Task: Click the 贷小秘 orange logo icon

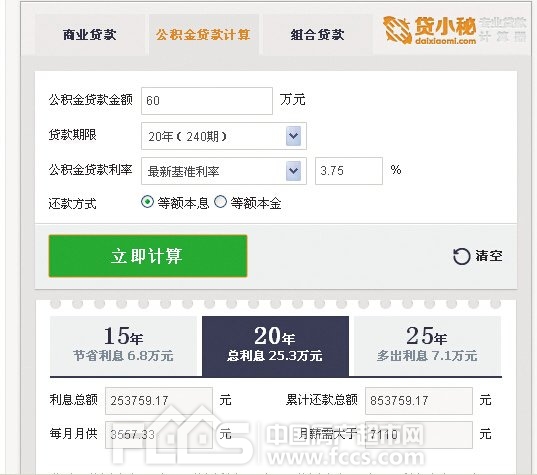Action: point(397,30)
